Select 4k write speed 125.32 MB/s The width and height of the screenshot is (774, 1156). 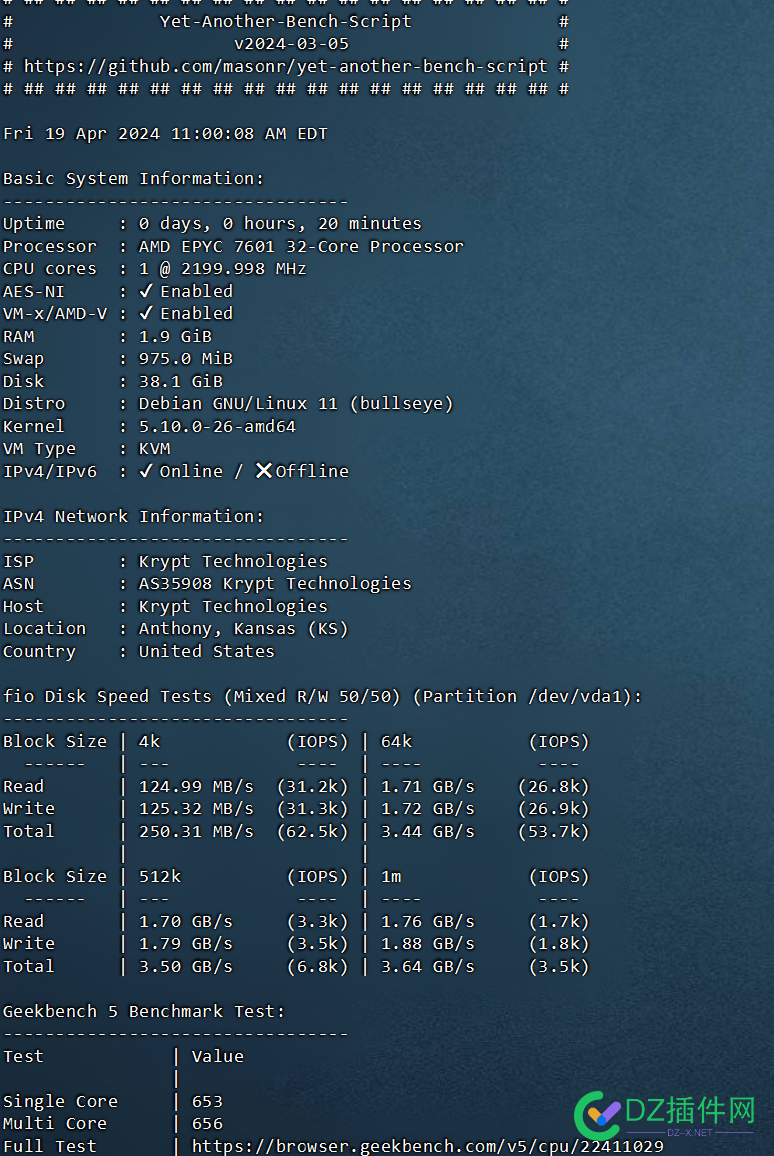click(x=196, y=809)
